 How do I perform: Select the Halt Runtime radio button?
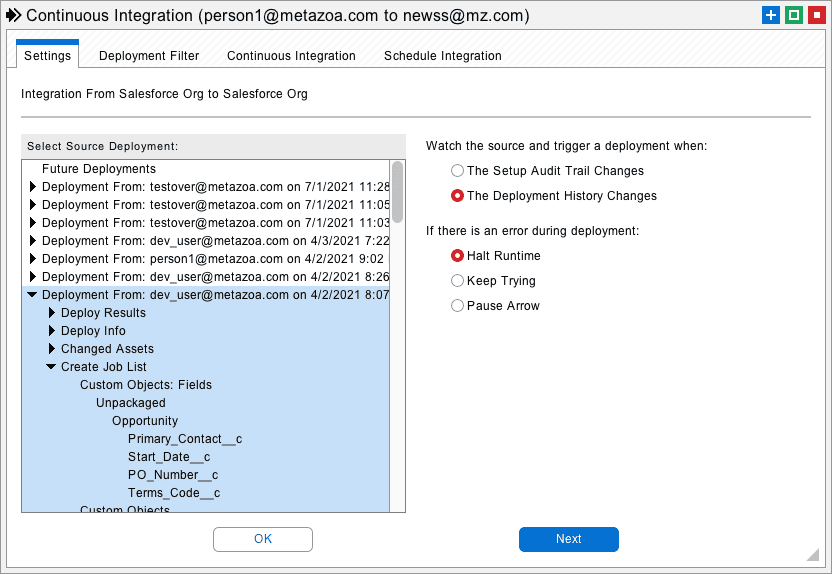tap(457, 256)
